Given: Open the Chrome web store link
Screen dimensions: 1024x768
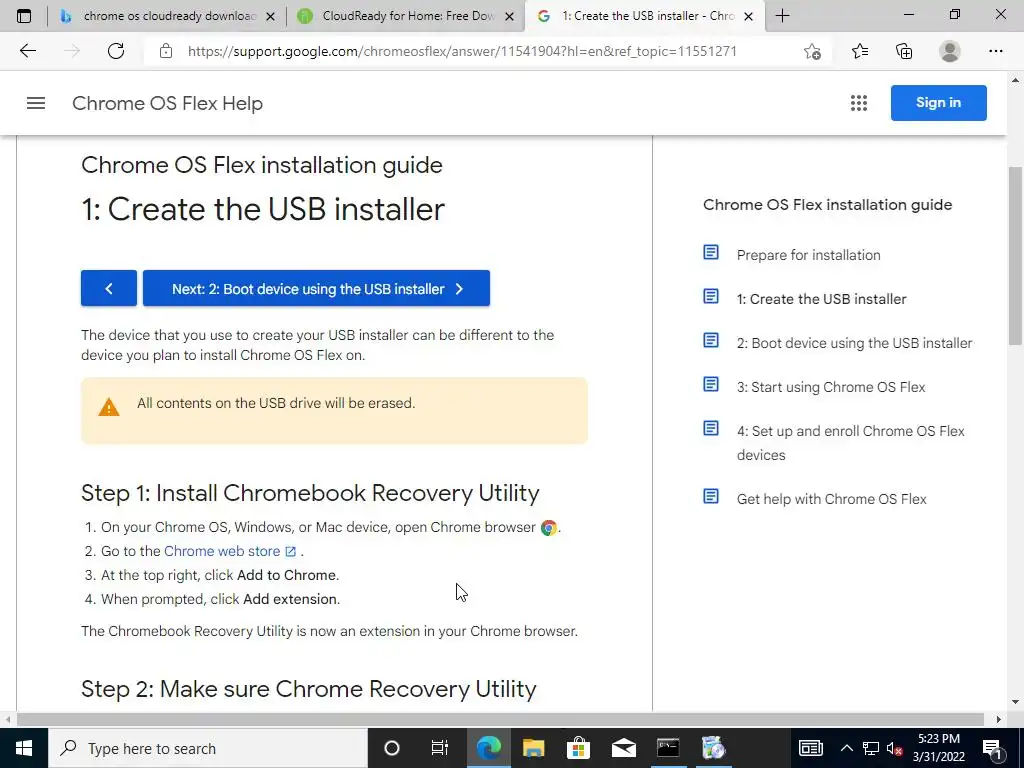Looking at the screenshot, I should [222, 551].
